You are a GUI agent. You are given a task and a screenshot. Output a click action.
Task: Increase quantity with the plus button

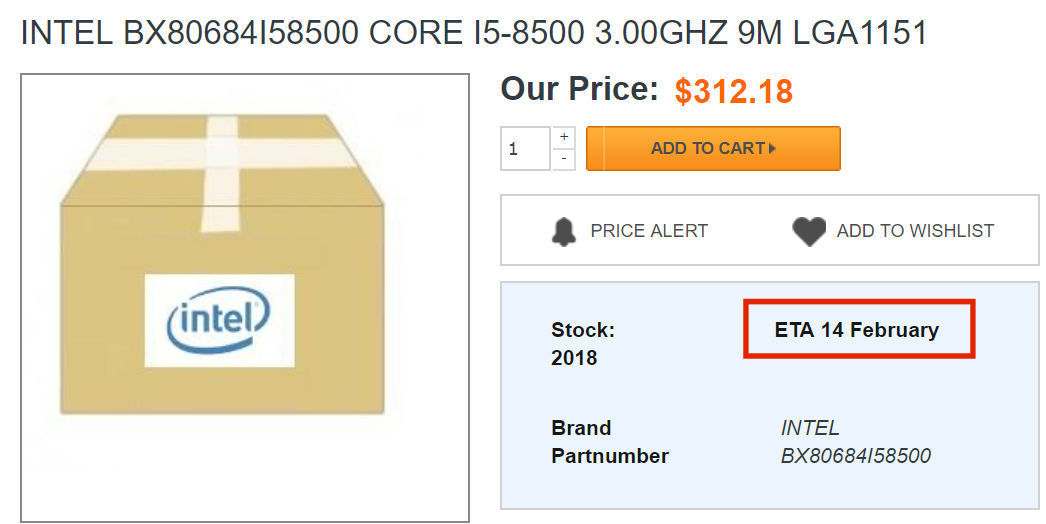click(564, 137)
